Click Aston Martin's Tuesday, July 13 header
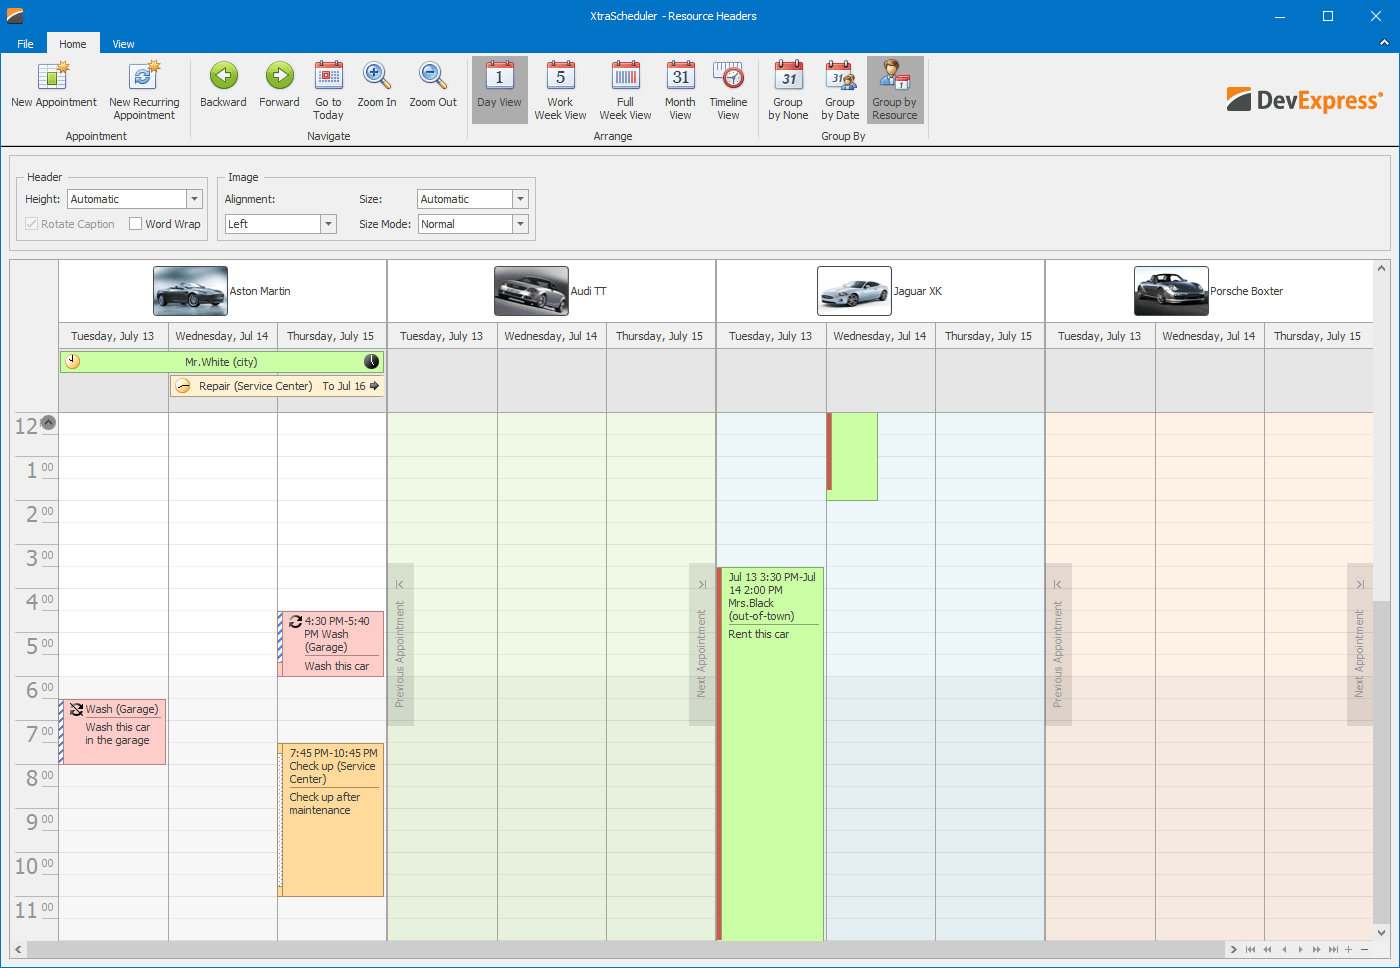Image resolution: width=1400 pixels, height=968 pixels. click(x=113, y=336)
